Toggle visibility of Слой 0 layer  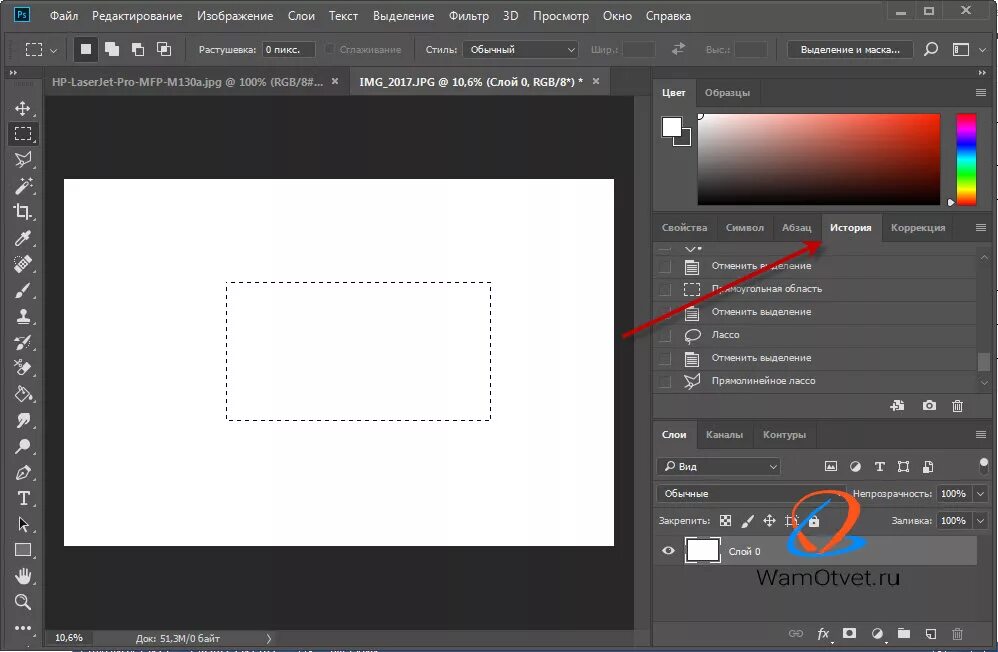pos(668,551)
